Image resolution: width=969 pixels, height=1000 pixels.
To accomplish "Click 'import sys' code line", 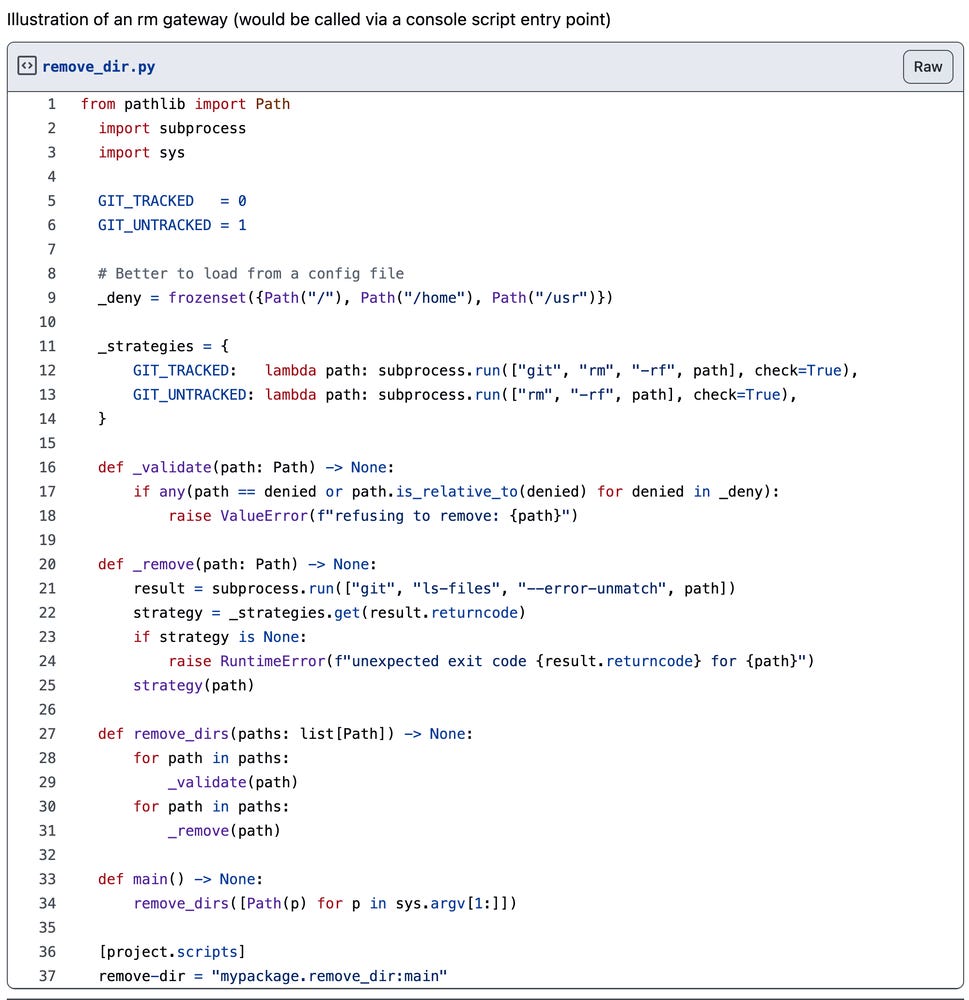I will 141,152.
